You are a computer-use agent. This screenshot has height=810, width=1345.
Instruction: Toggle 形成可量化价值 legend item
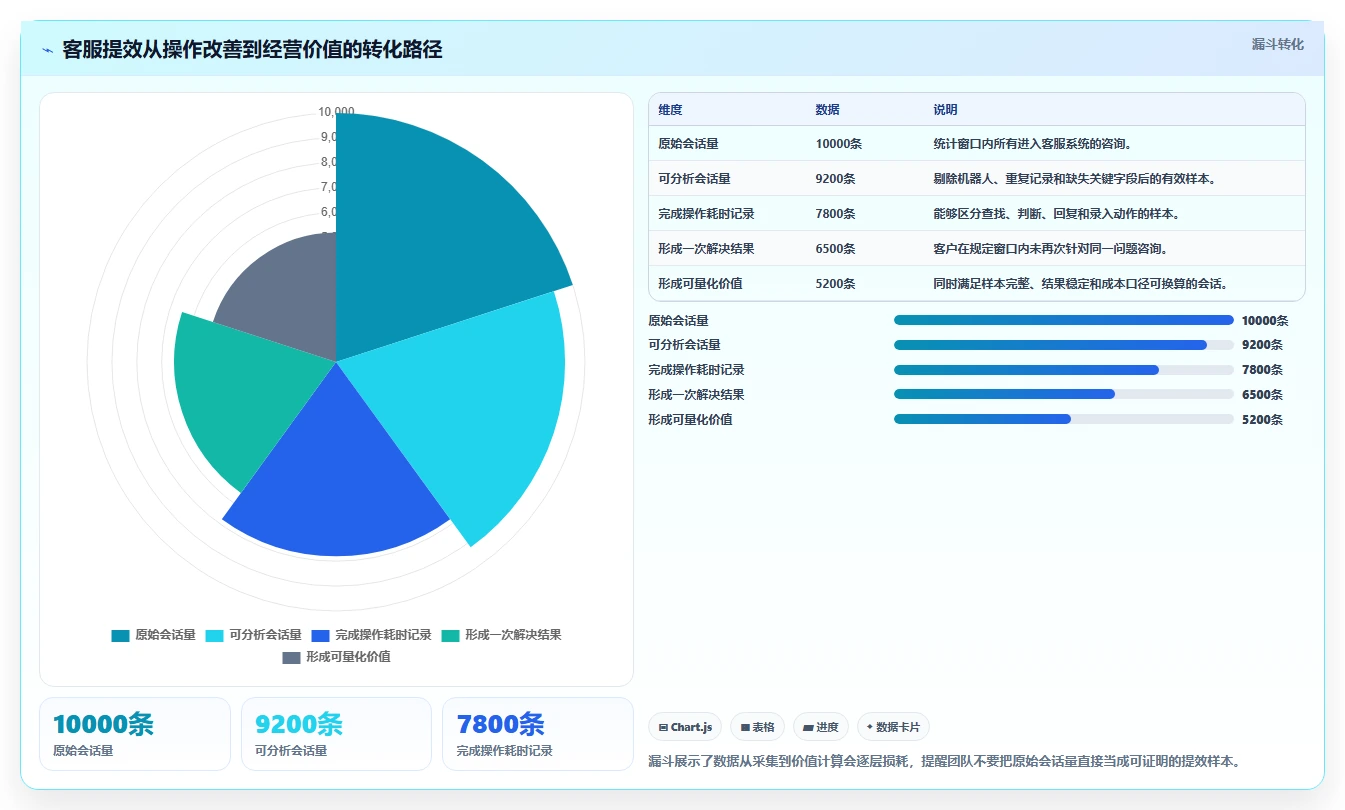(336, 657)
